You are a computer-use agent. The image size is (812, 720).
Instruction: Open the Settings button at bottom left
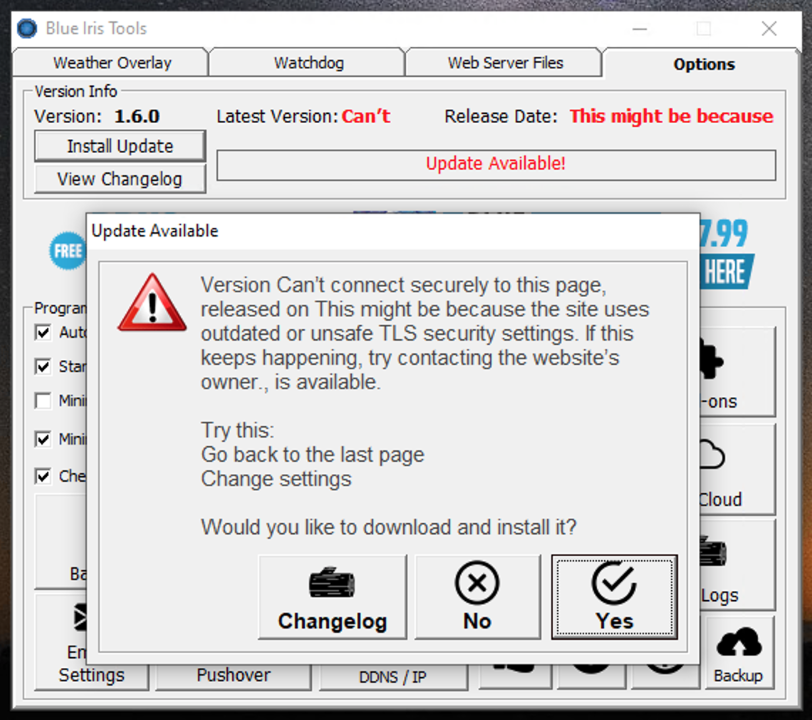tap(91, 642)
